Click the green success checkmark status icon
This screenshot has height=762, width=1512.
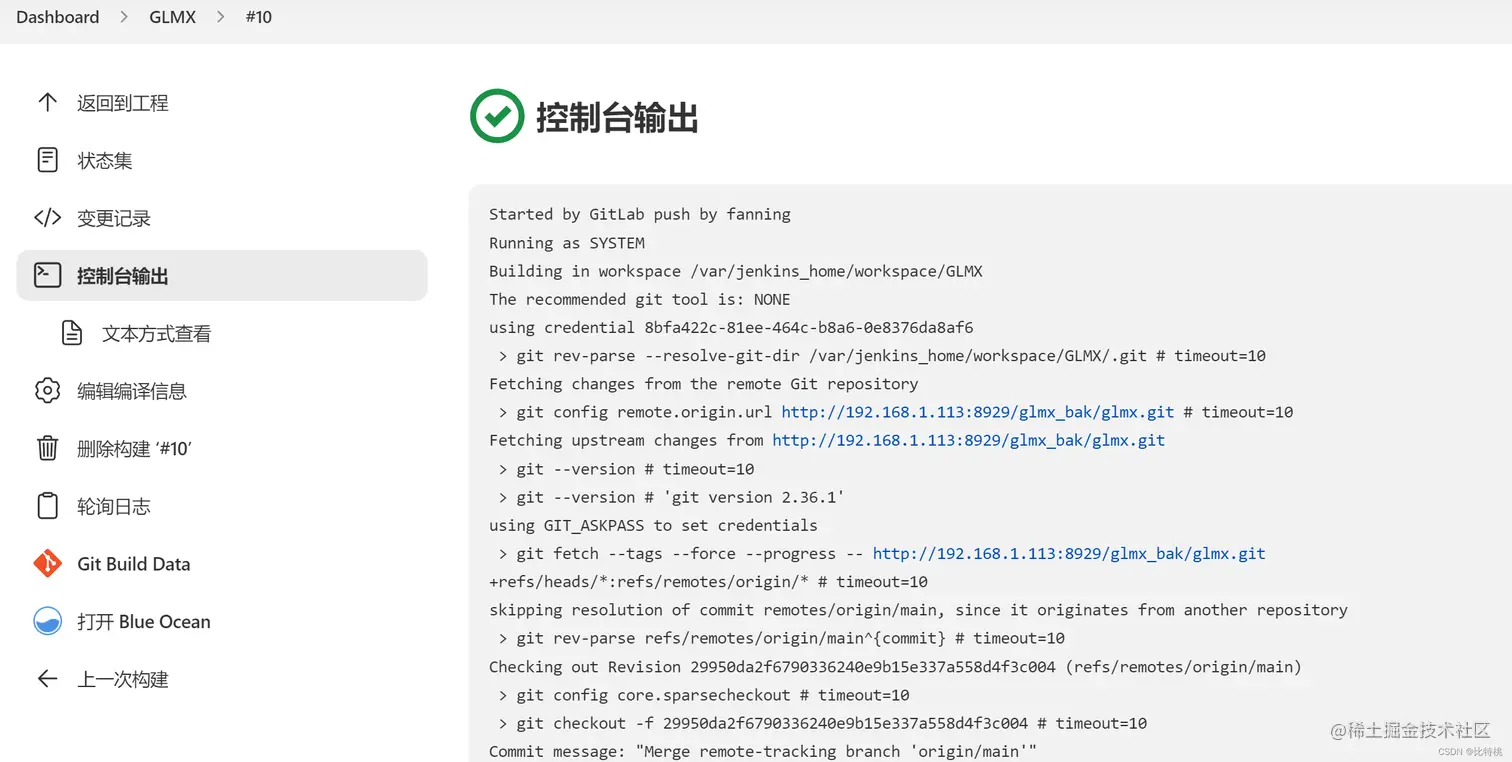497,116
